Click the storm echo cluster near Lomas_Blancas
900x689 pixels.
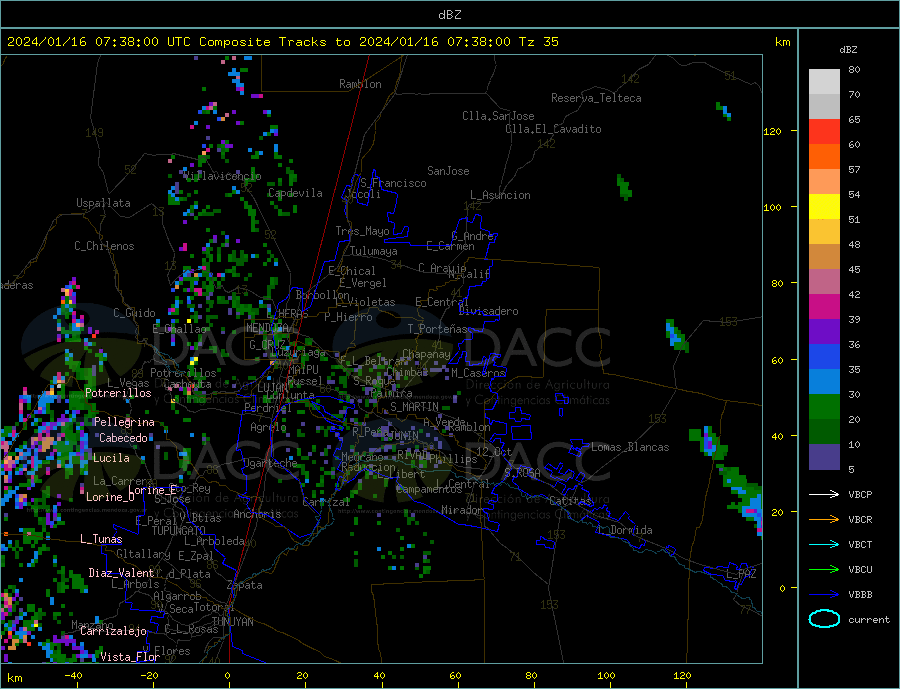pyautogui.click(x=710, y=441)
